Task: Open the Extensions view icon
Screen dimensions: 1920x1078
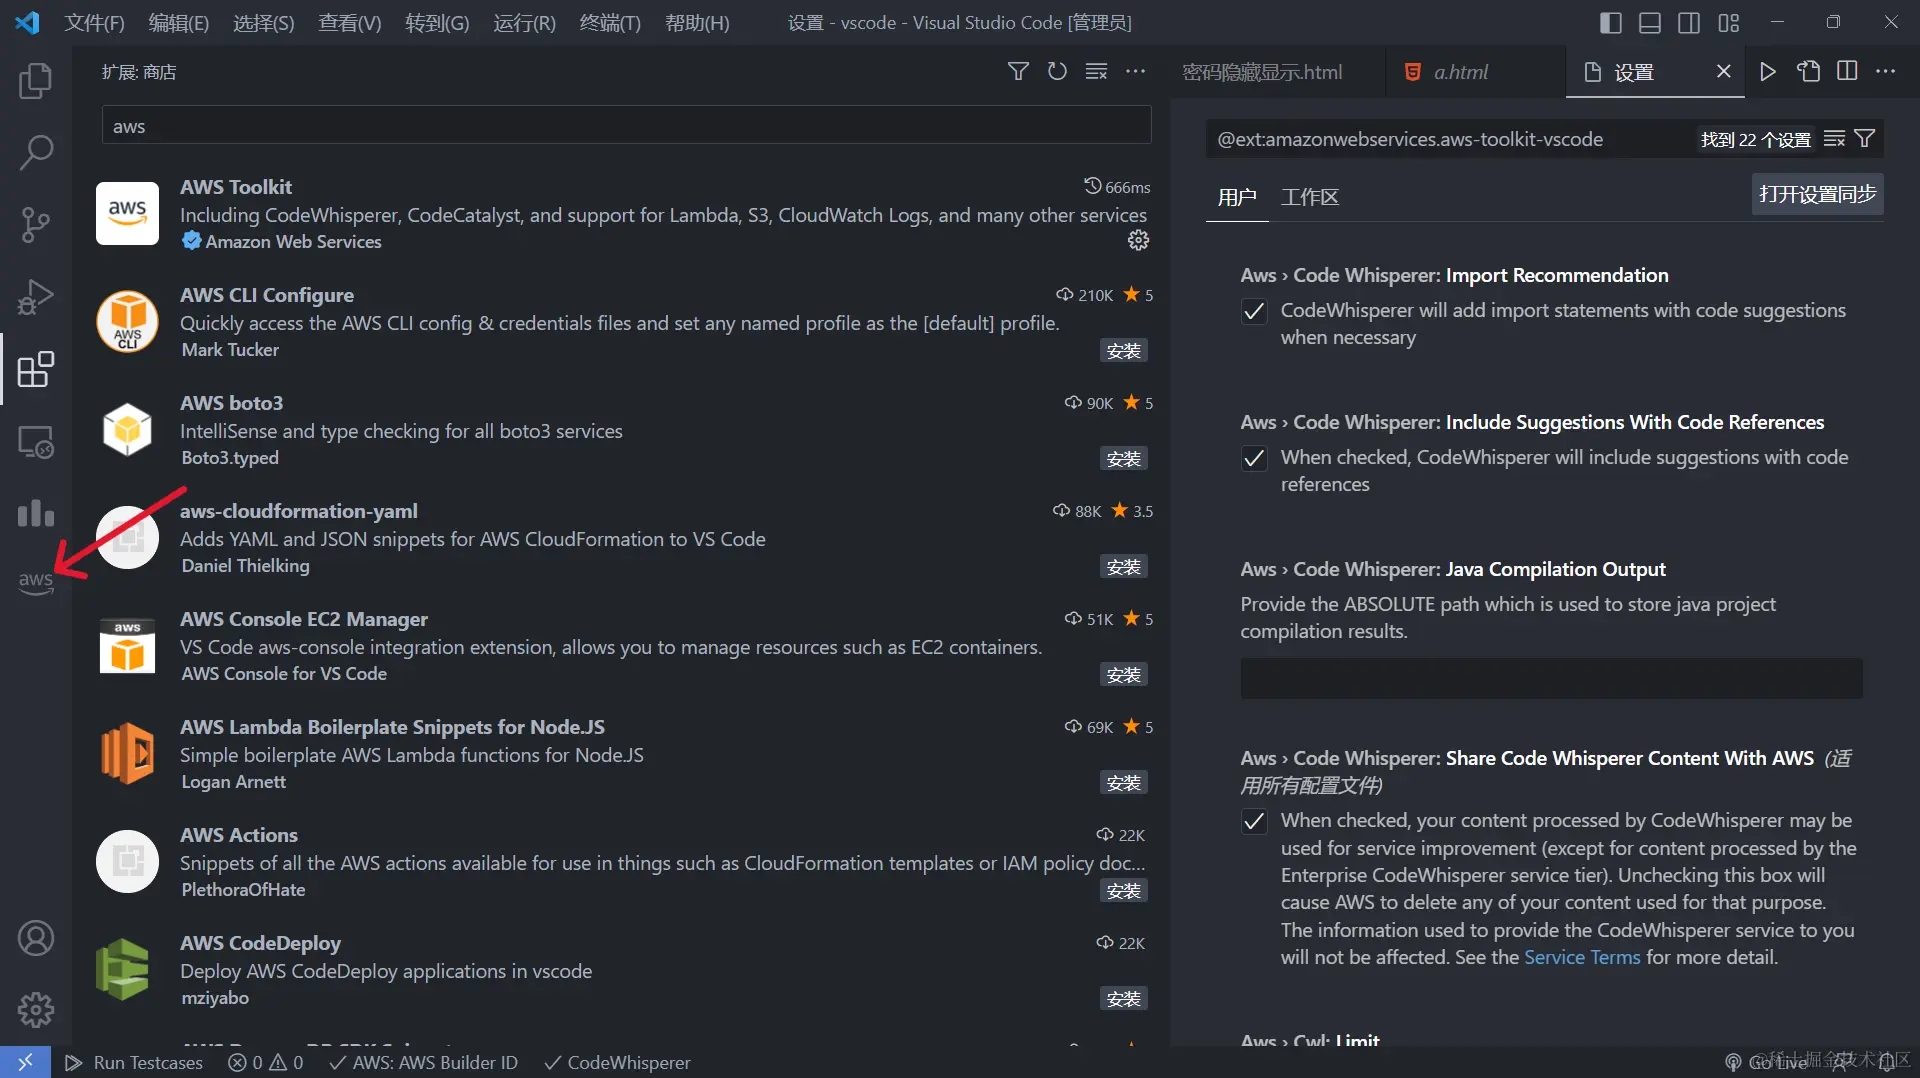Action: (x=36, y=369)
